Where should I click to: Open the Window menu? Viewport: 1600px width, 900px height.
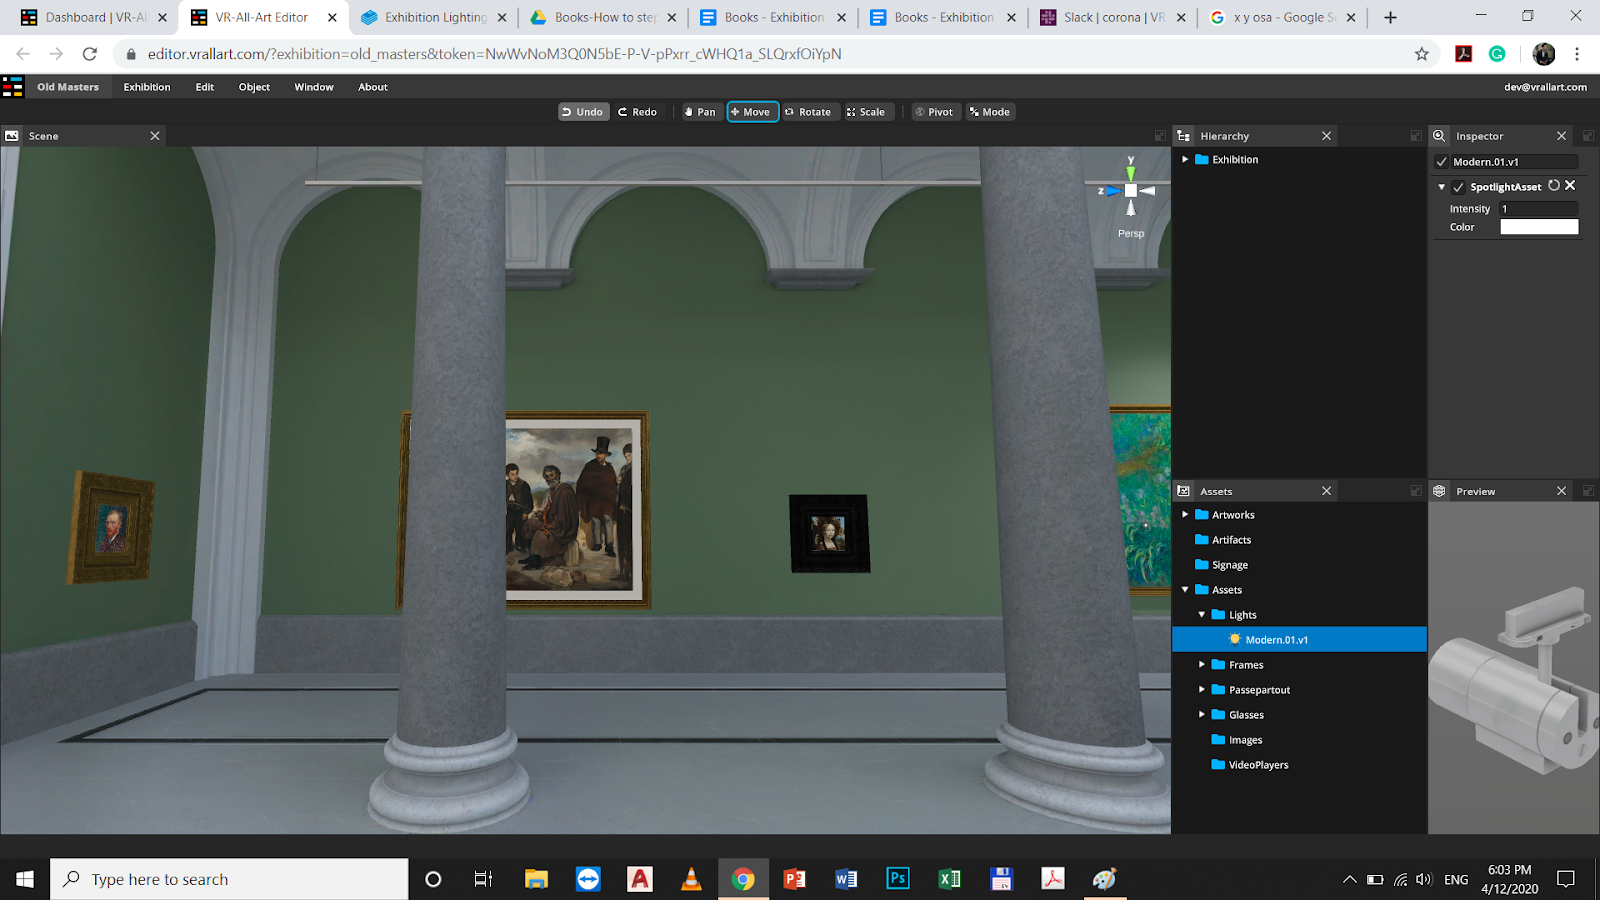click(x=314, y=87)
